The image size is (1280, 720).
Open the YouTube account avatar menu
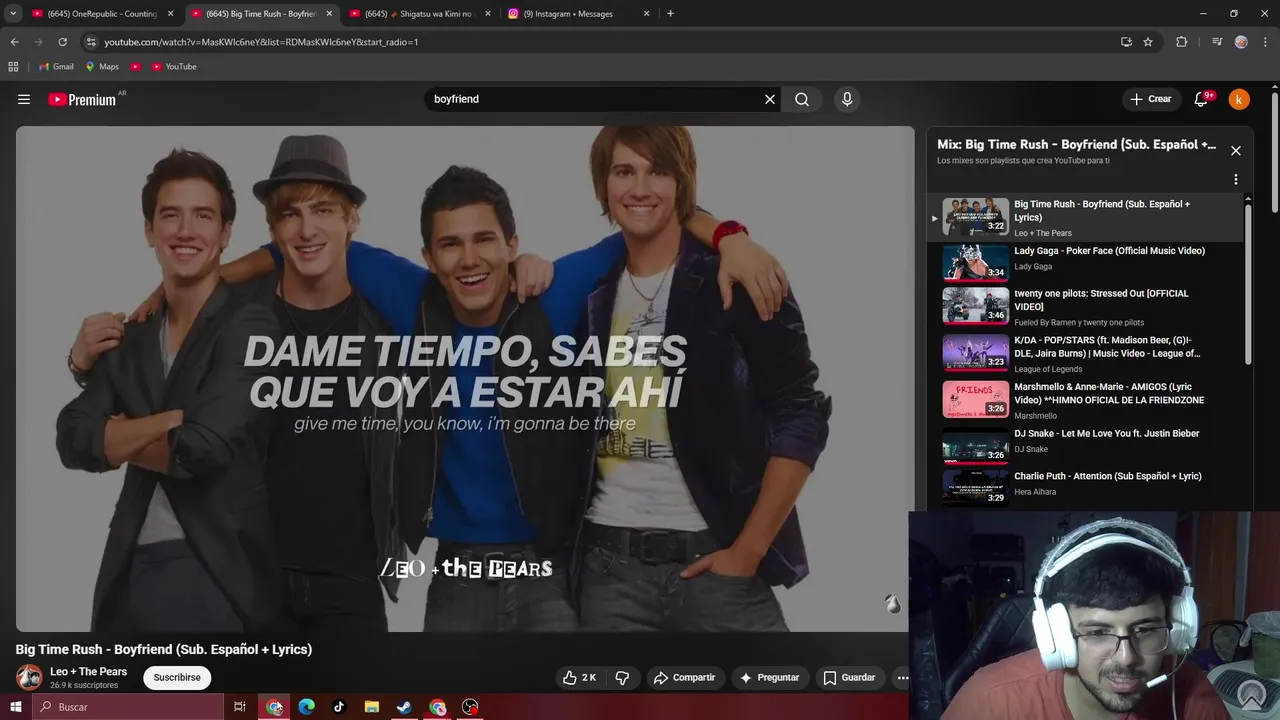point(1239,99)
